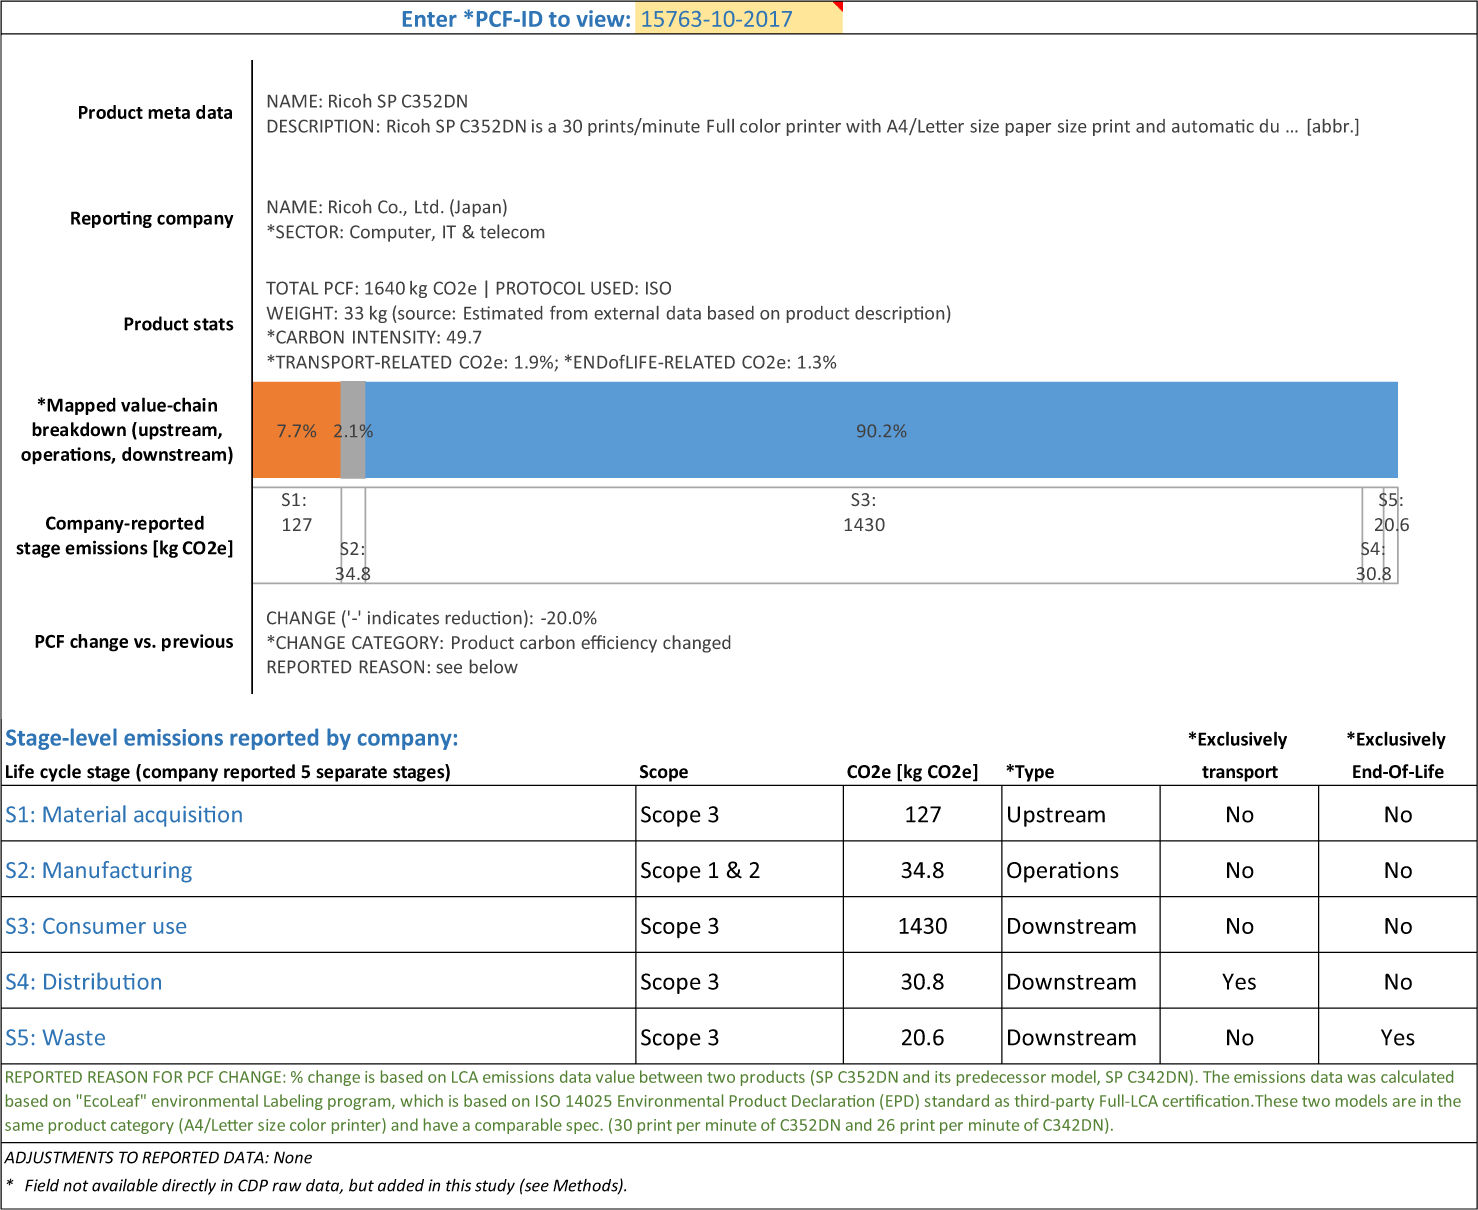Click '*SECTOR: Computer, IT & telecom' text
The height and width of the screenshot is (1210, 1478).
(406, 232)
